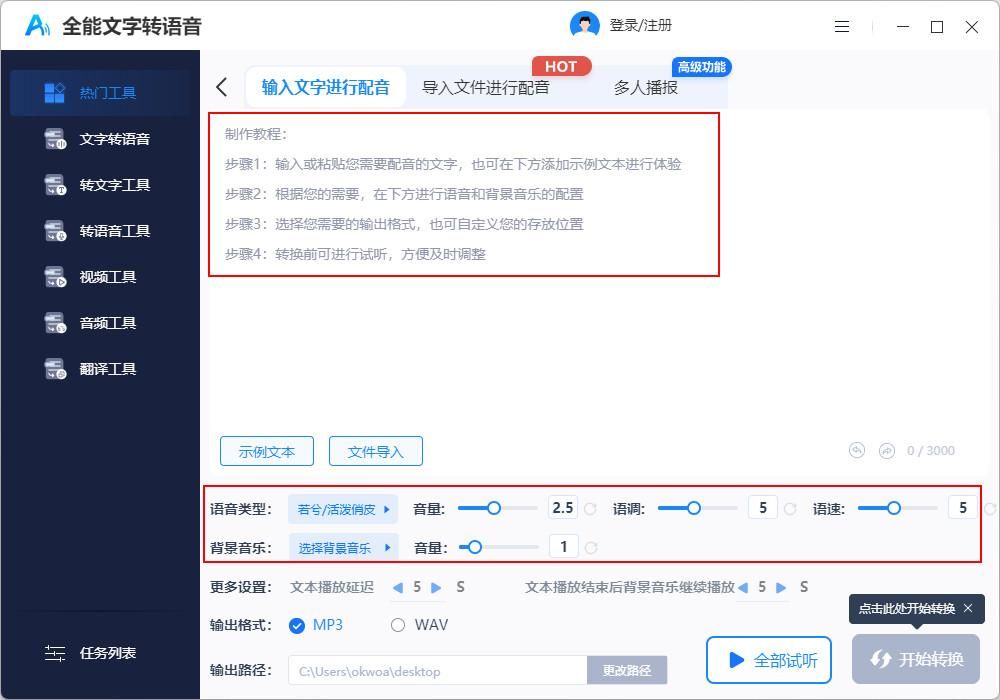Click the user avatar icon
The width and height of the screenshot is (1000, 700).
(584, 26)
